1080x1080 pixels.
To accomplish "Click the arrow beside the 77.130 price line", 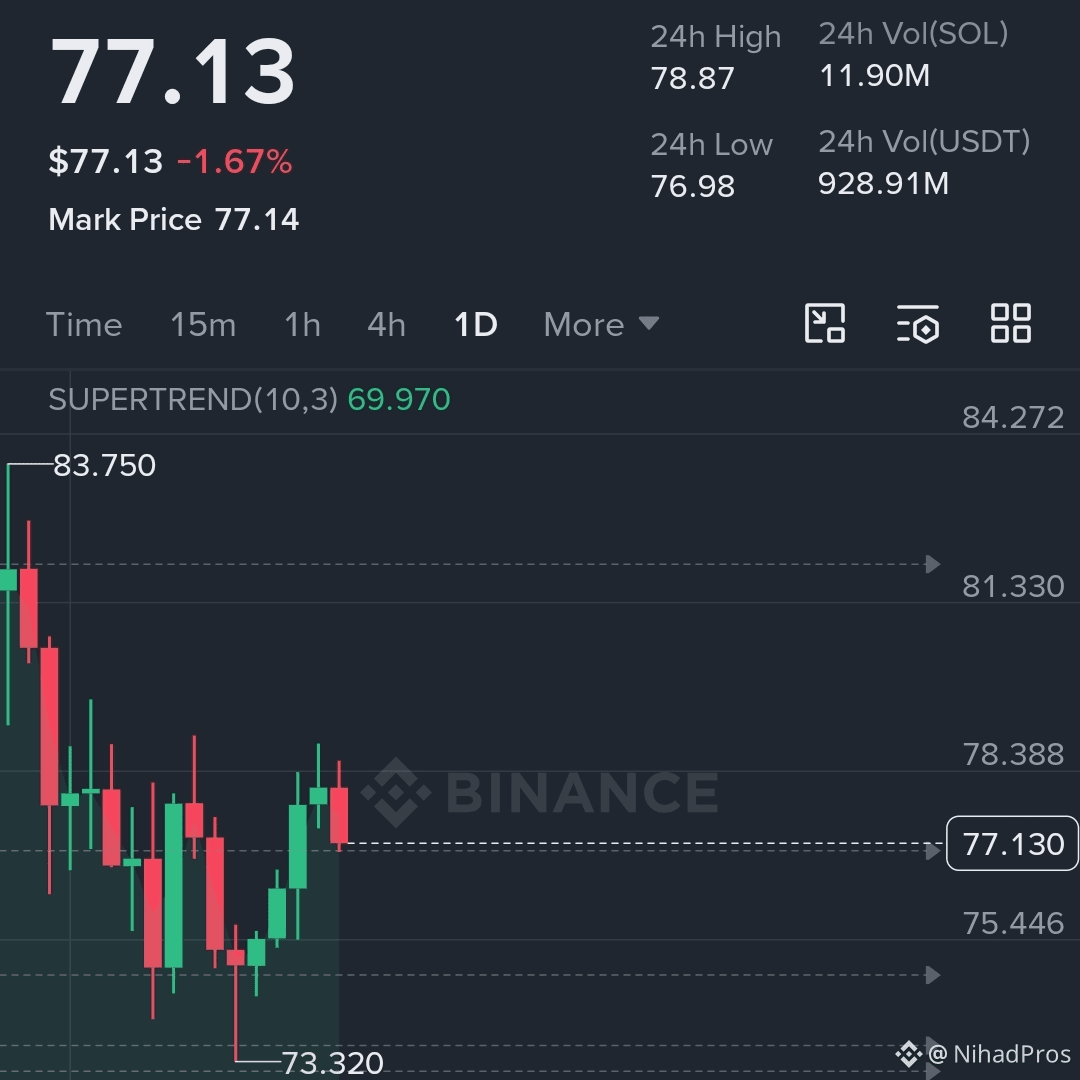I will tap(933, 851).
